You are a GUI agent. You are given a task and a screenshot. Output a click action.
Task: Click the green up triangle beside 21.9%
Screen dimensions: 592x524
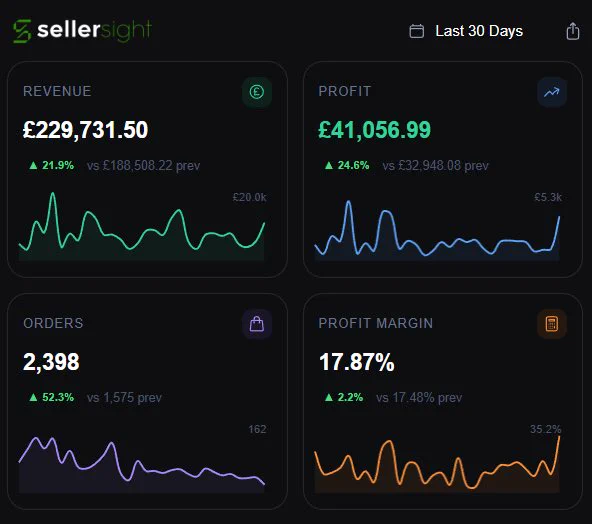33,165
